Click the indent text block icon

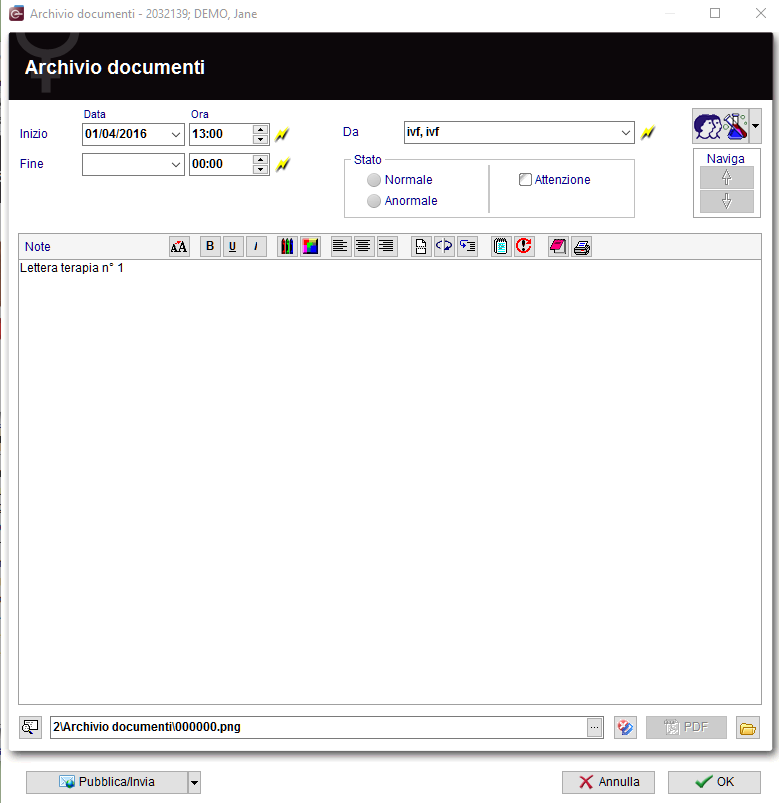(468, 246)
